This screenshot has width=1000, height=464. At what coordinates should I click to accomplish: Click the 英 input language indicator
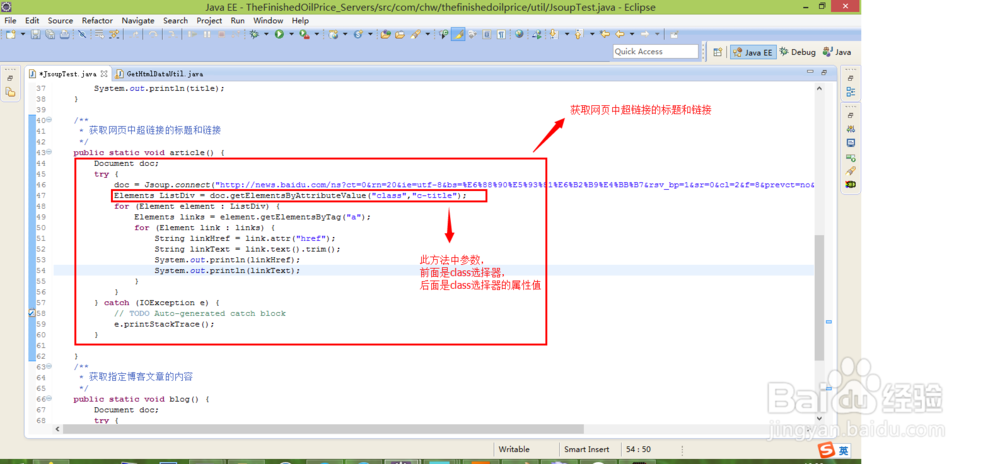tap(843, 450)
